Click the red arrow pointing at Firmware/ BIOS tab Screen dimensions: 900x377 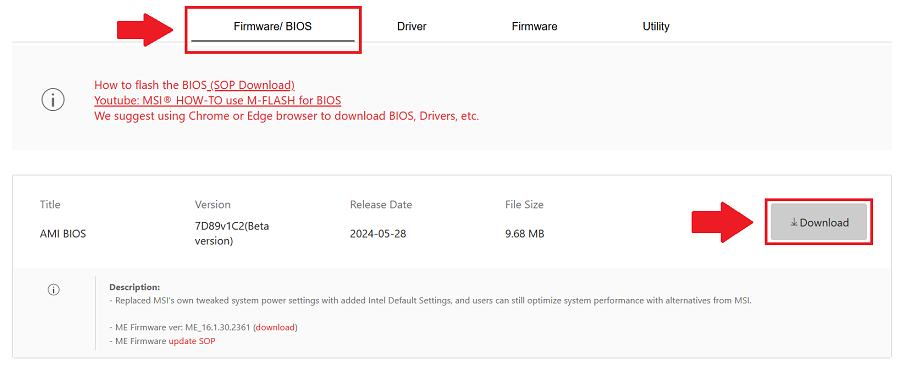pyautogui.click(x=145, y=29)
